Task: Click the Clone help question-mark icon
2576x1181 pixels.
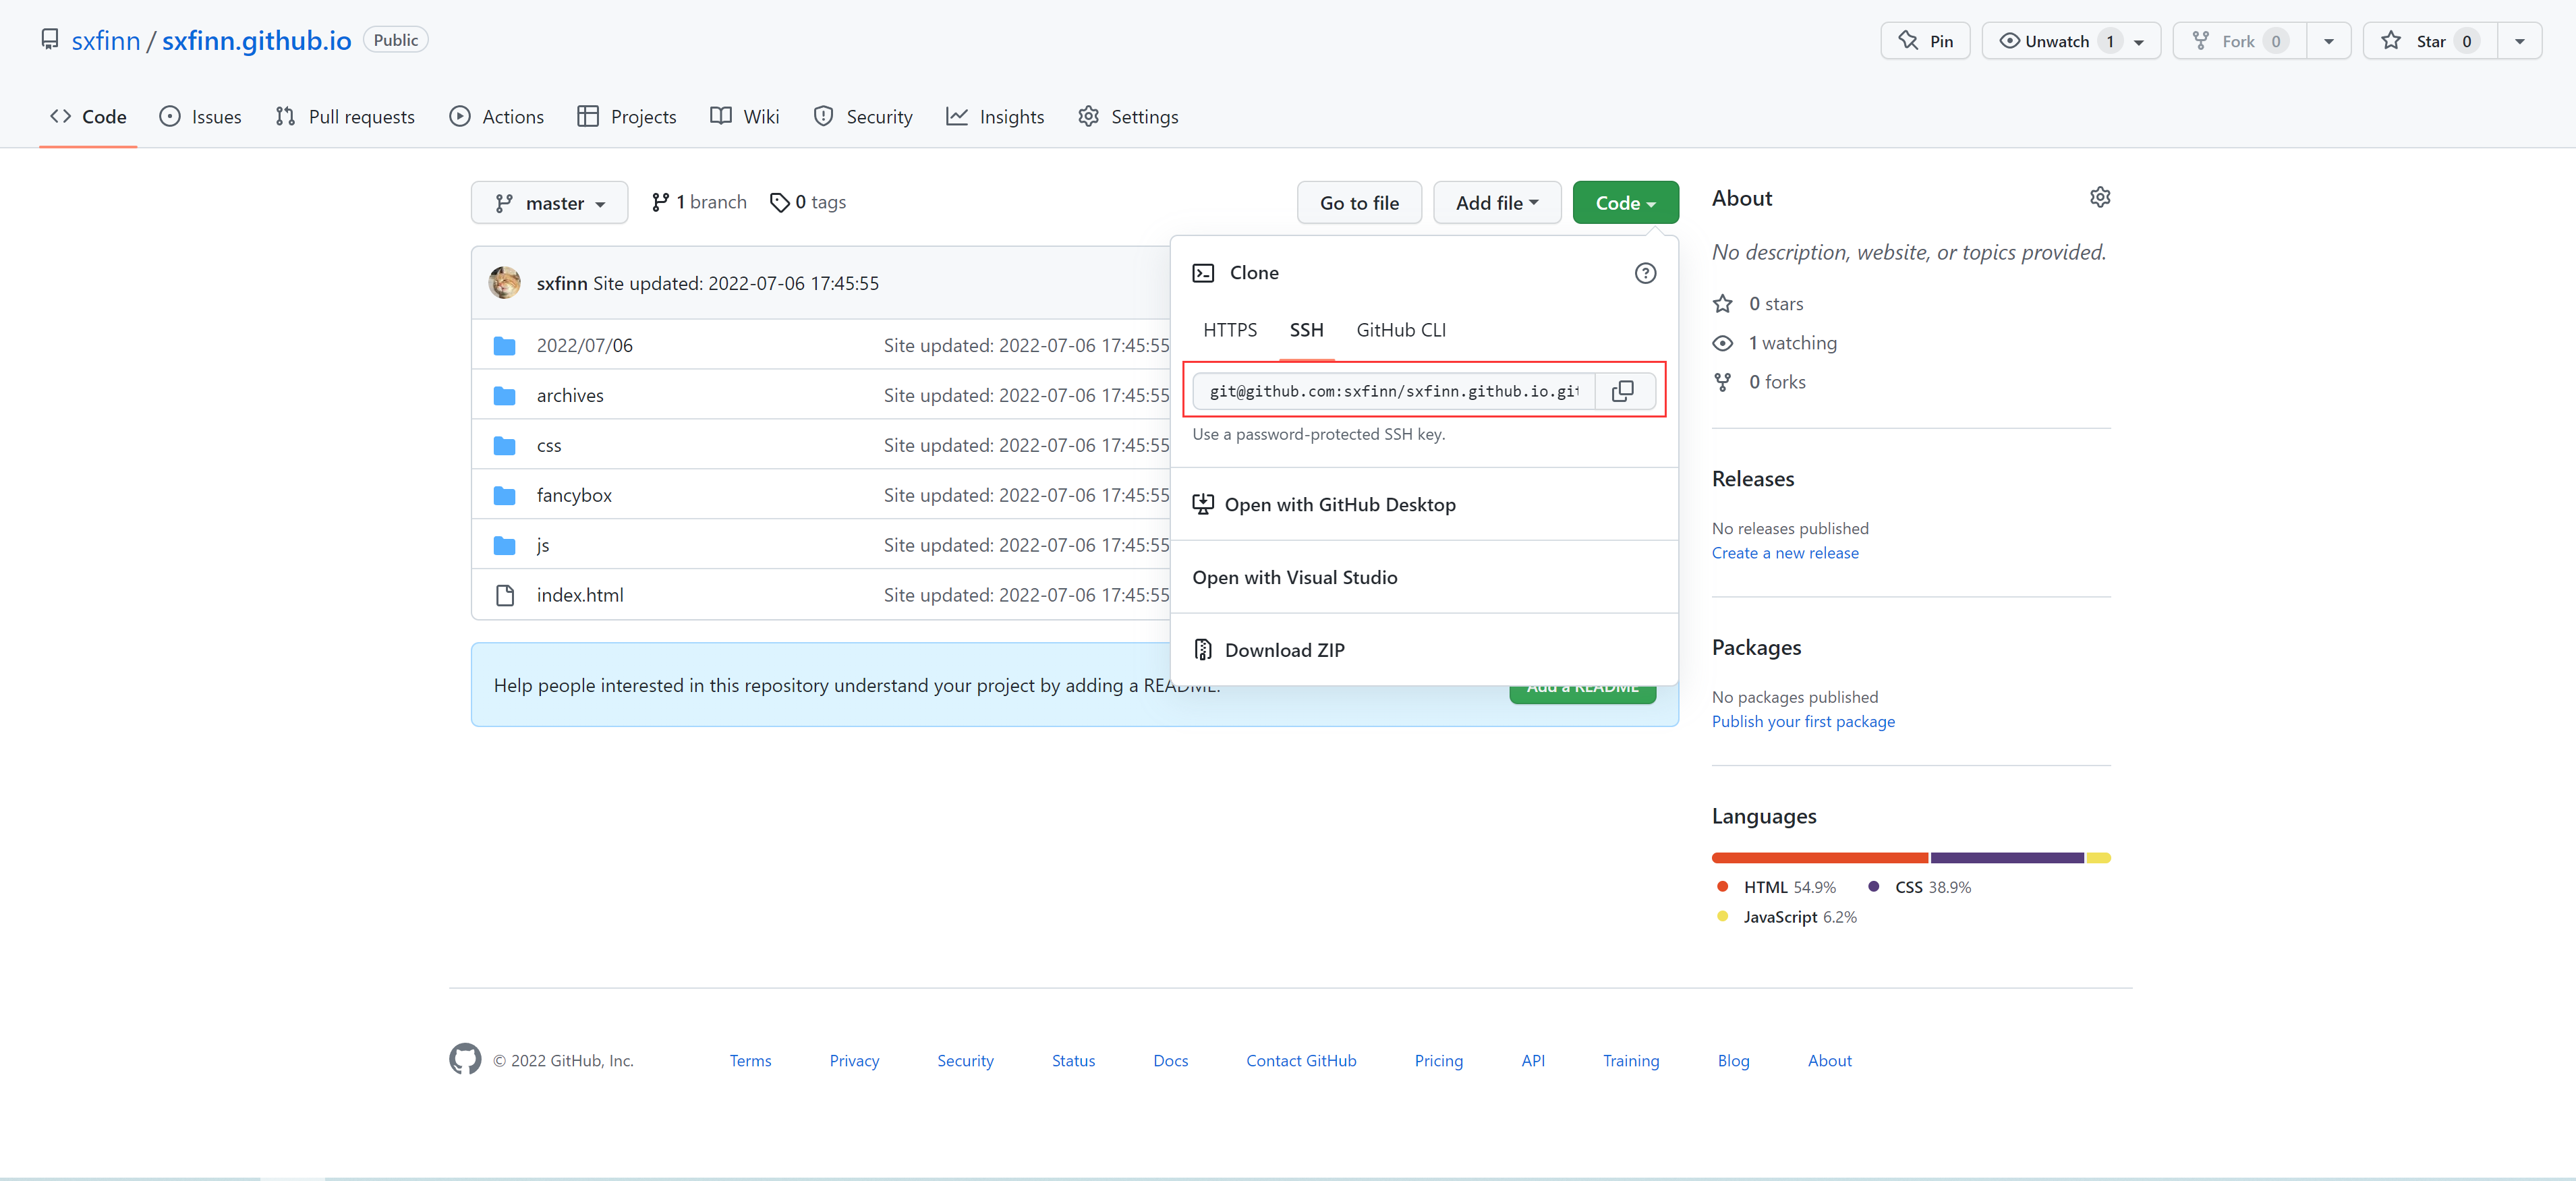Action: point(1645,273)
